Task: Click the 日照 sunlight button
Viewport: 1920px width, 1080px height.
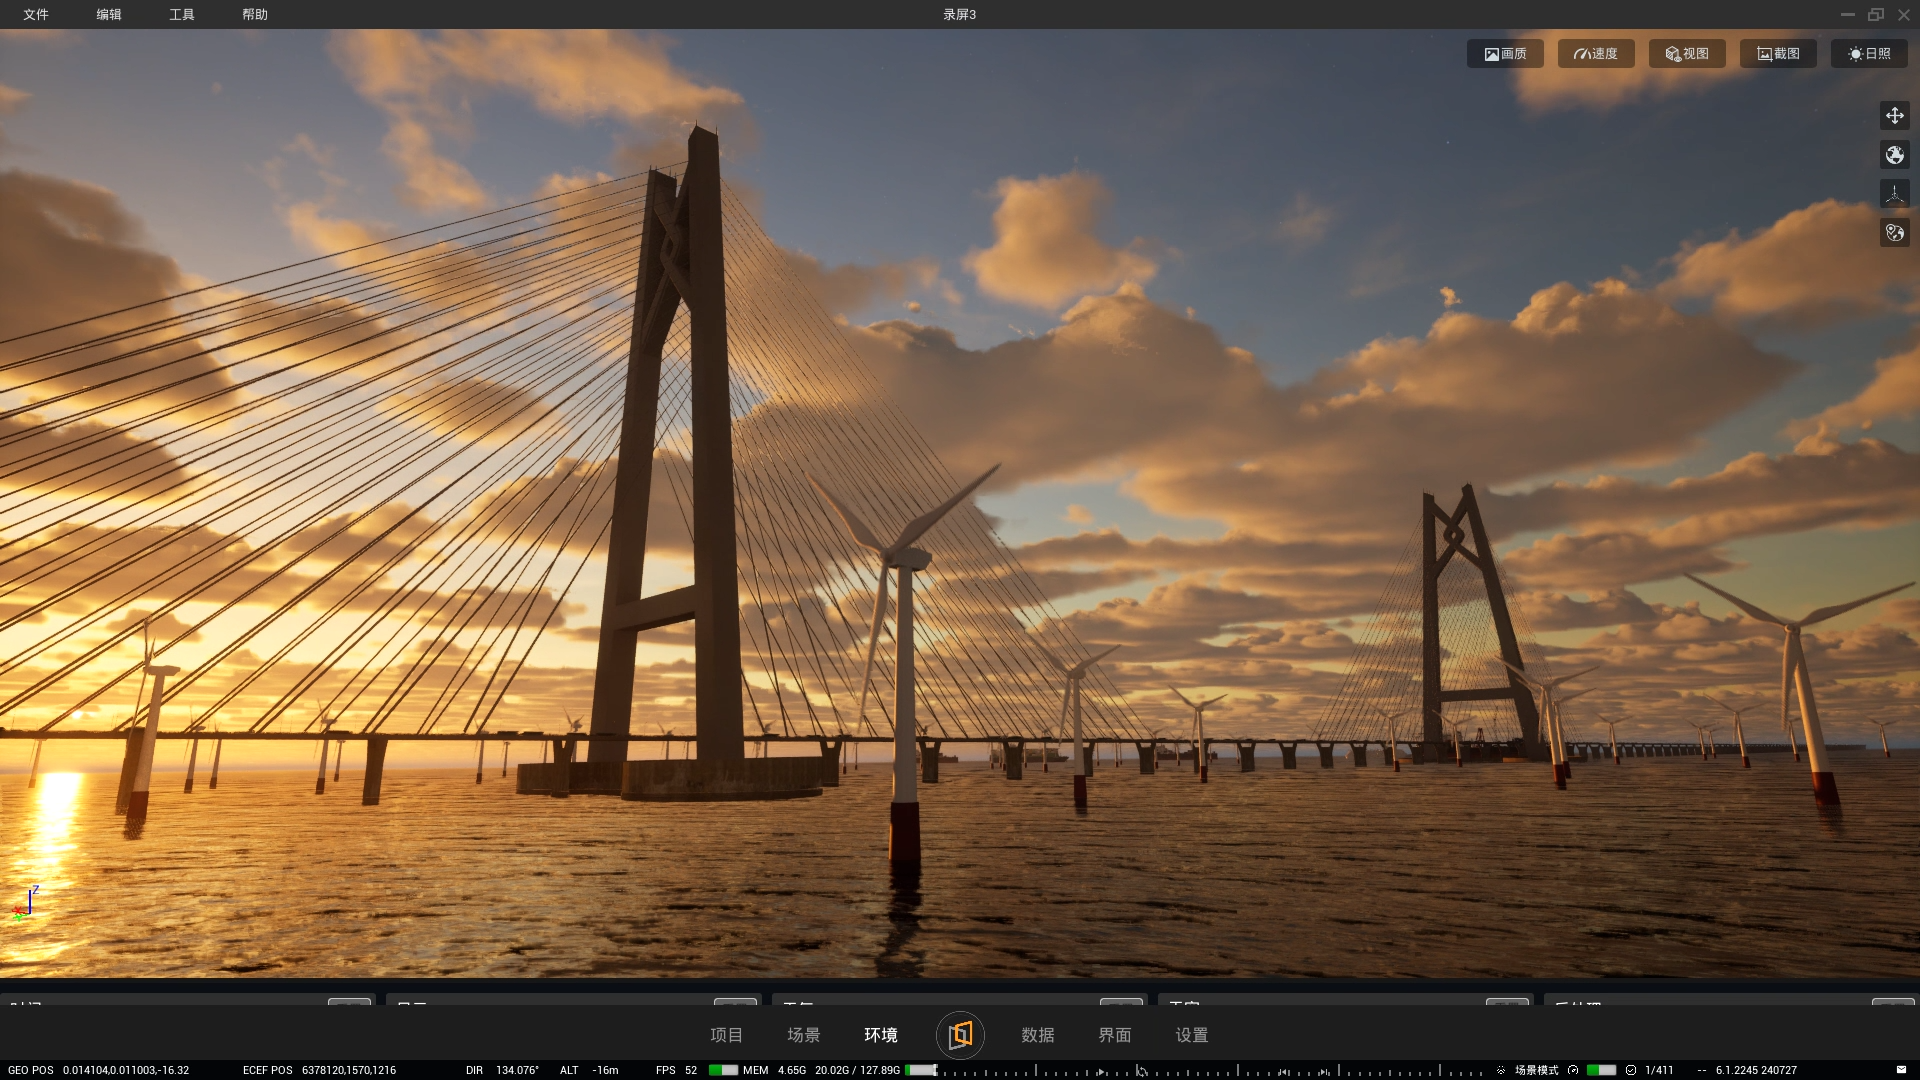Action: pyautogui.click(x=1869, y=54)
